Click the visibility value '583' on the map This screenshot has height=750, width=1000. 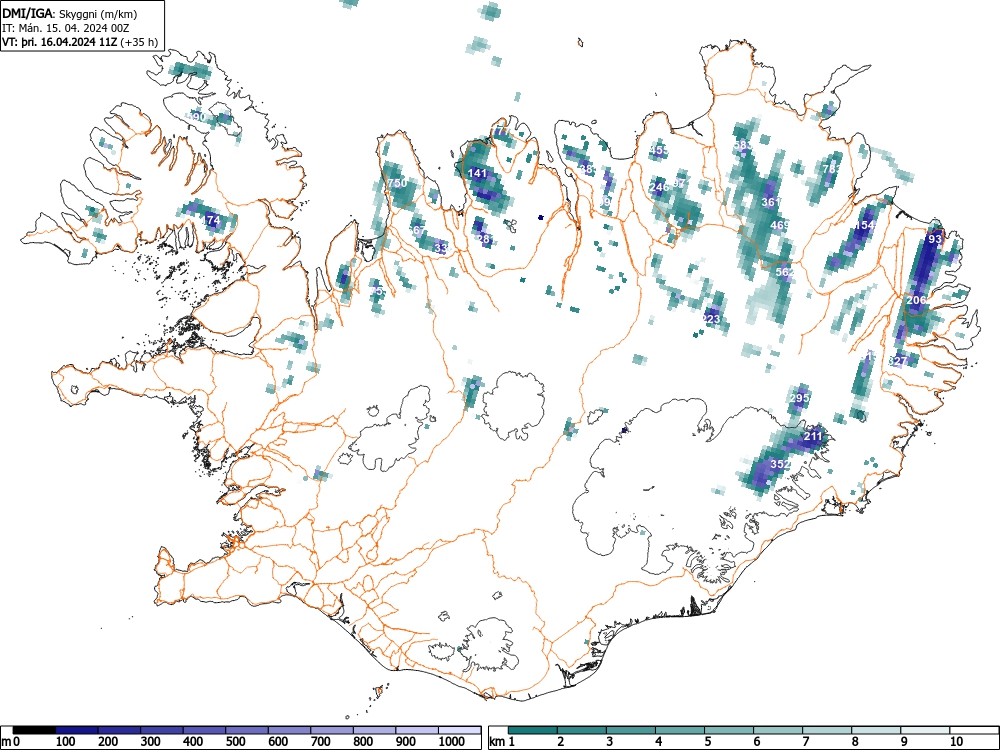pyautogui.click(x=743, y=145)
